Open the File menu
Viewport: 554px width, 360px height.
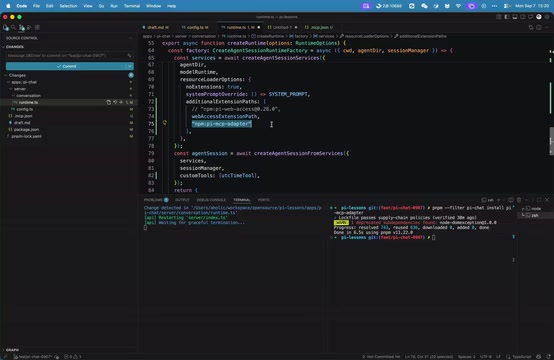click(36, 6)
